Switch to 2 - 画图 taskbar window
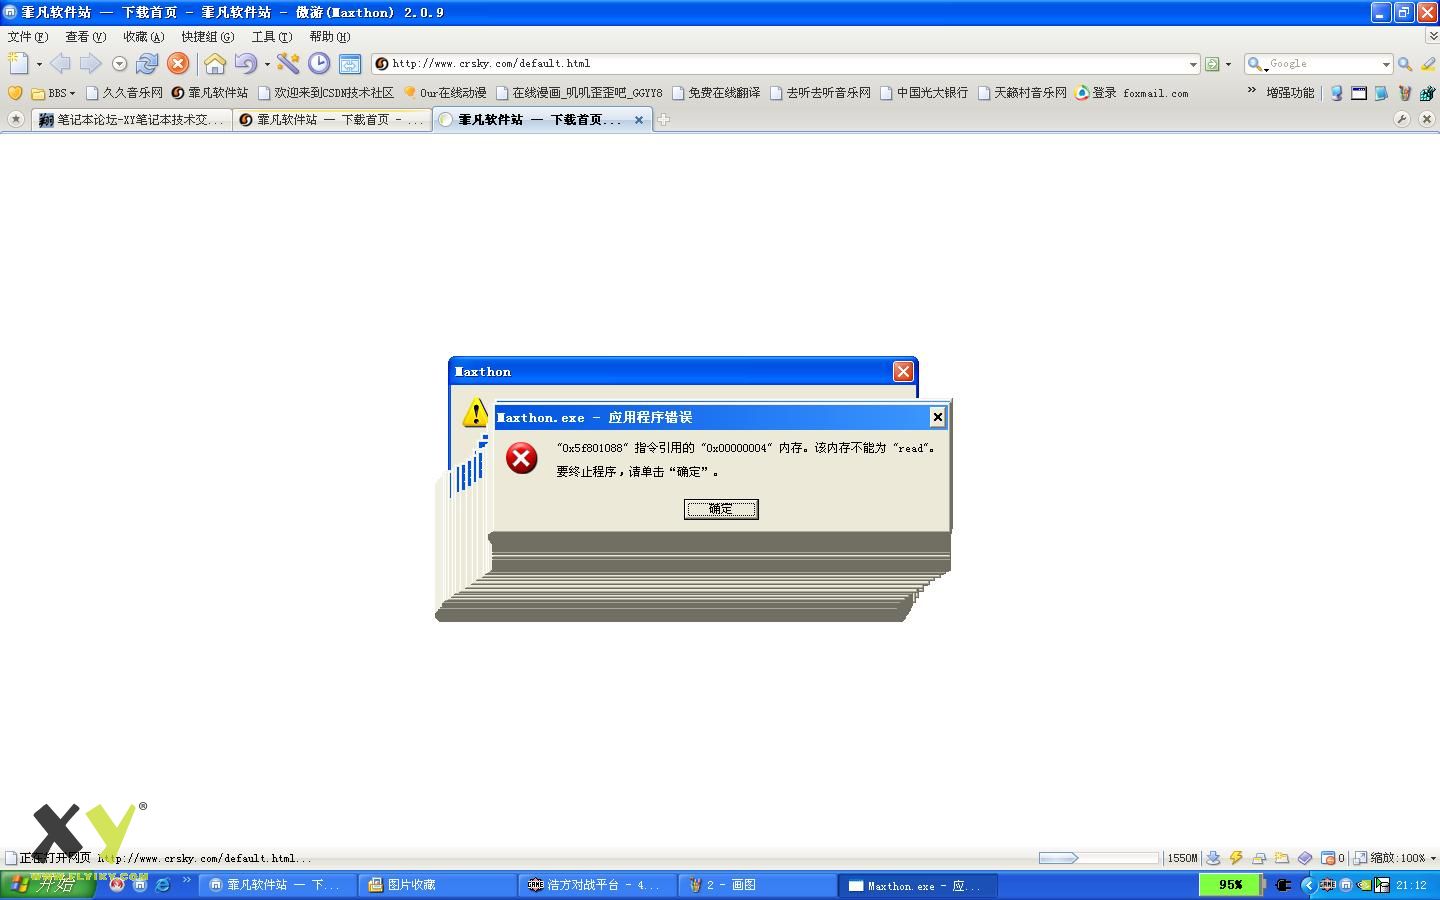 pos(757,885)
